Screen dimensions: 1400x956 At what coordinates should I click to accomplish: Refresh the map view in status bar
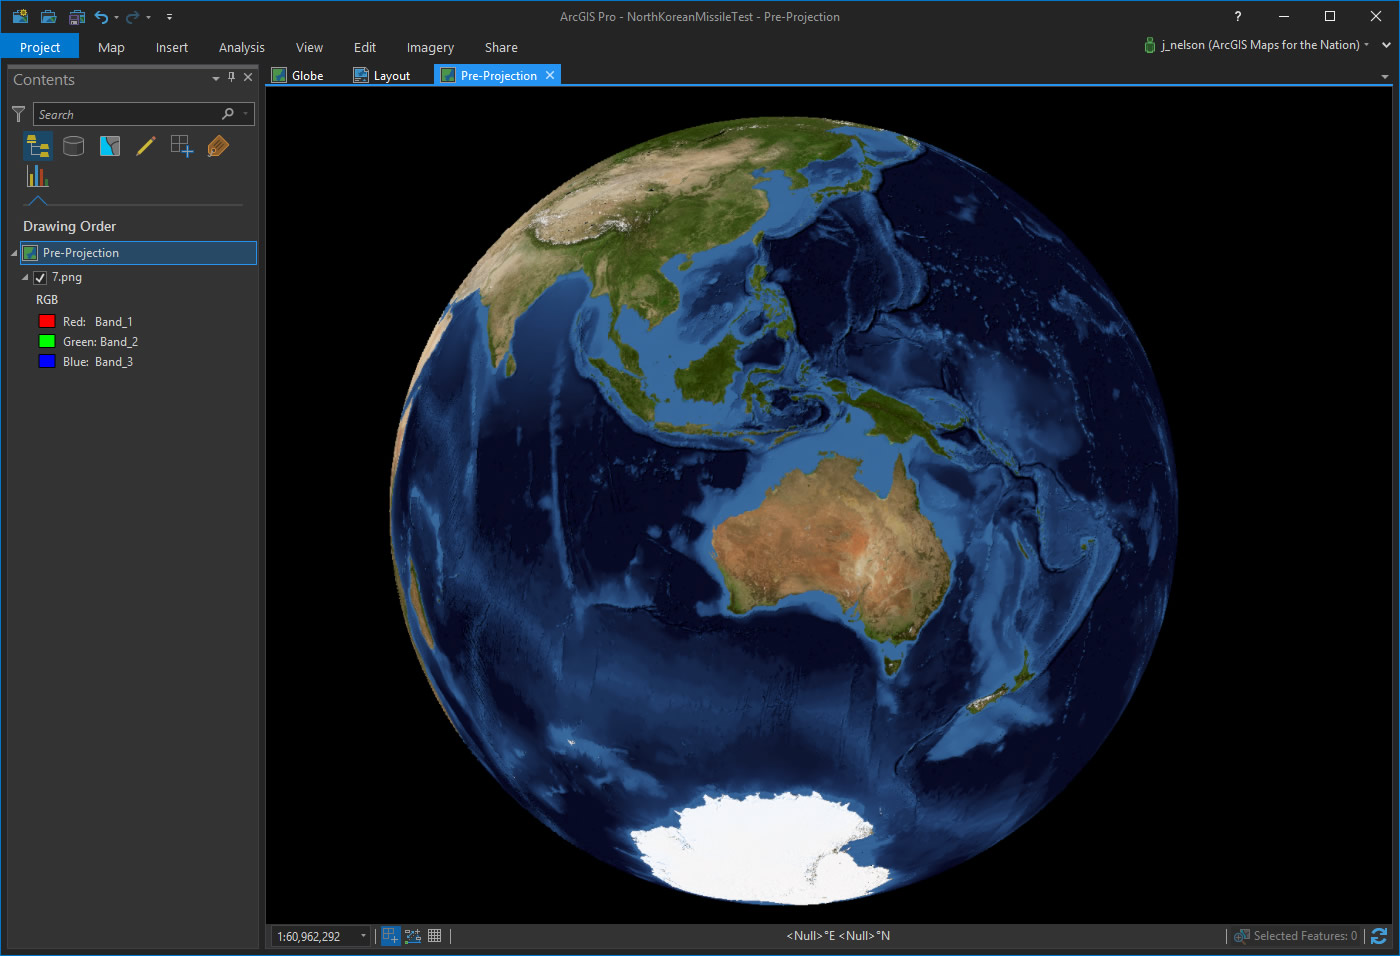coord(1379,936)
